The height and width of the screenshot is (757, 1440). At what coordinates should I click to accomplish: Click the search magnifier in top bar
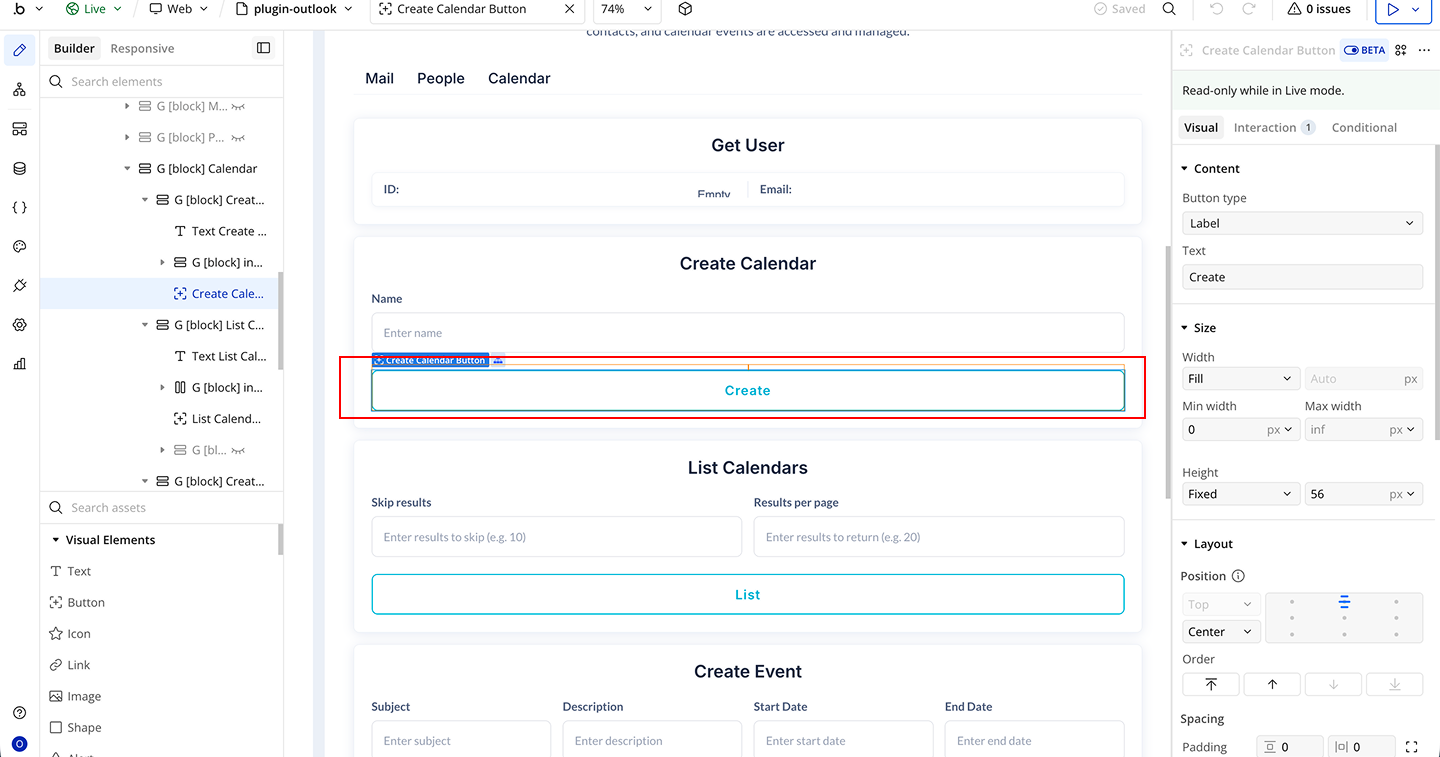tap(1169, 9)
